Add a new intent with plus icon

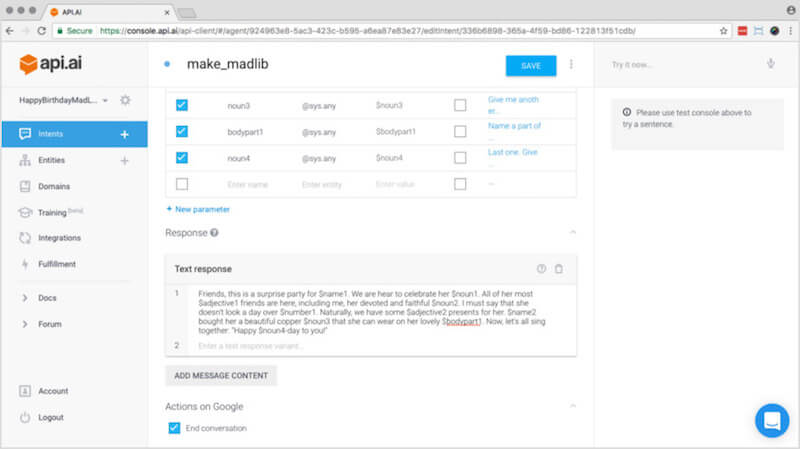124,134
